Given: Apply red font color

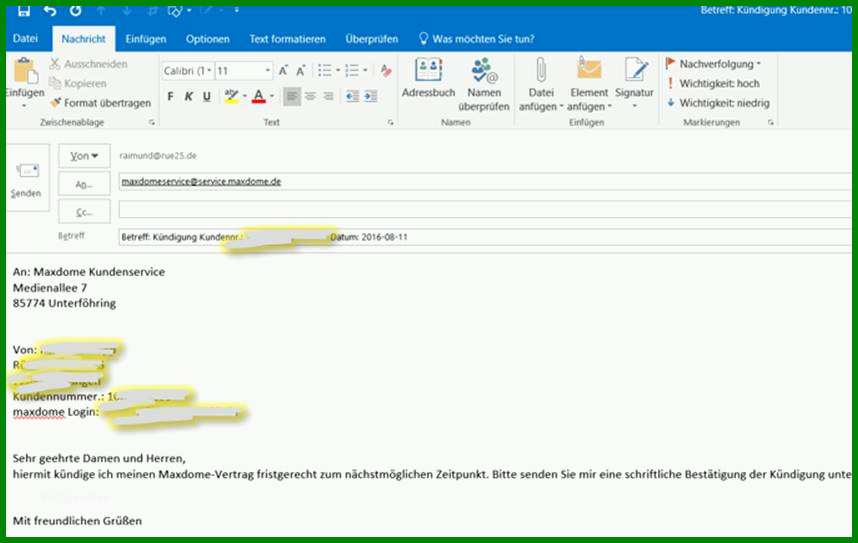Looking at the screenshot, I should pyautogui.click(x=259, y=97).
